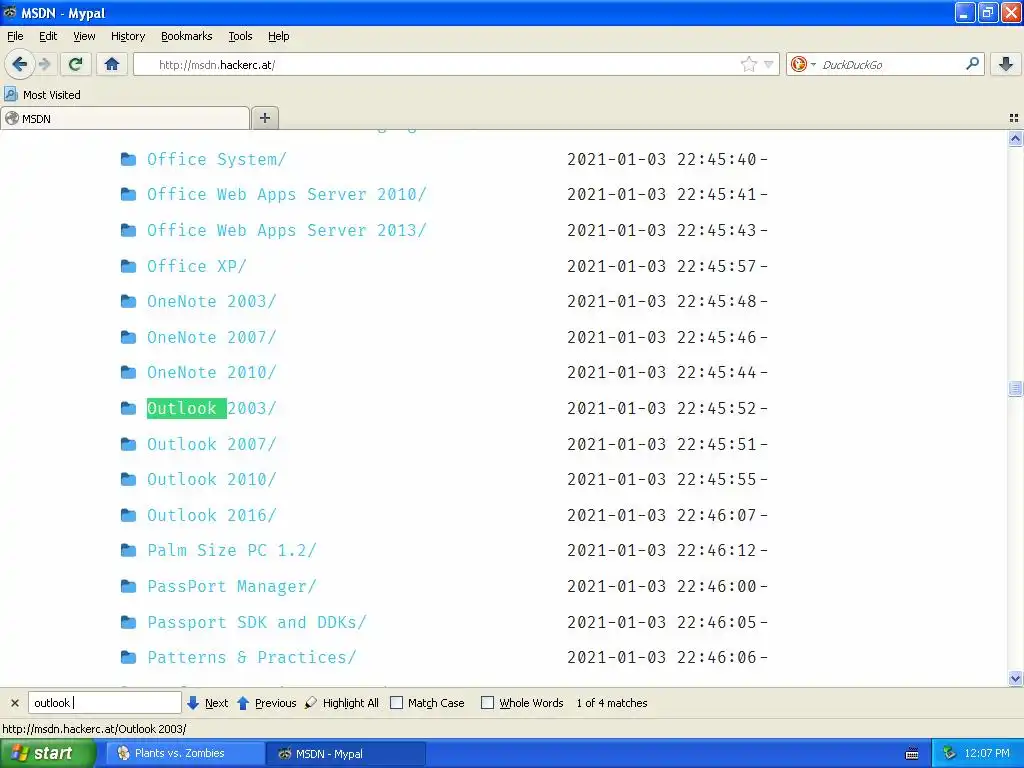The height and width of the screenshot is (768, 1024).
Task: Open the View menu
Action: [x=84, y=36]
